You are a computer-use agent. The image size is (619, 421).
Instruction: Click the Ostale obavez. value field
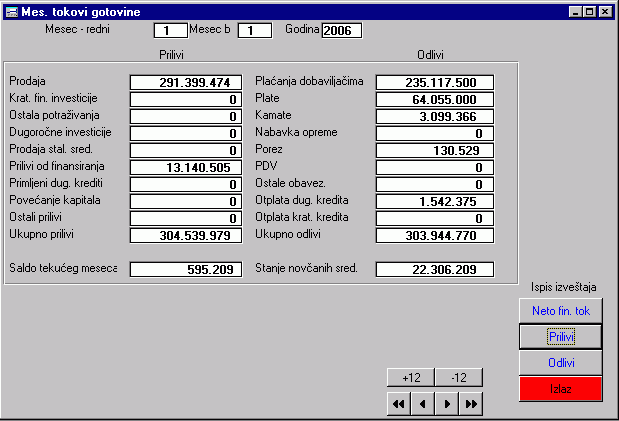(435, 184)
